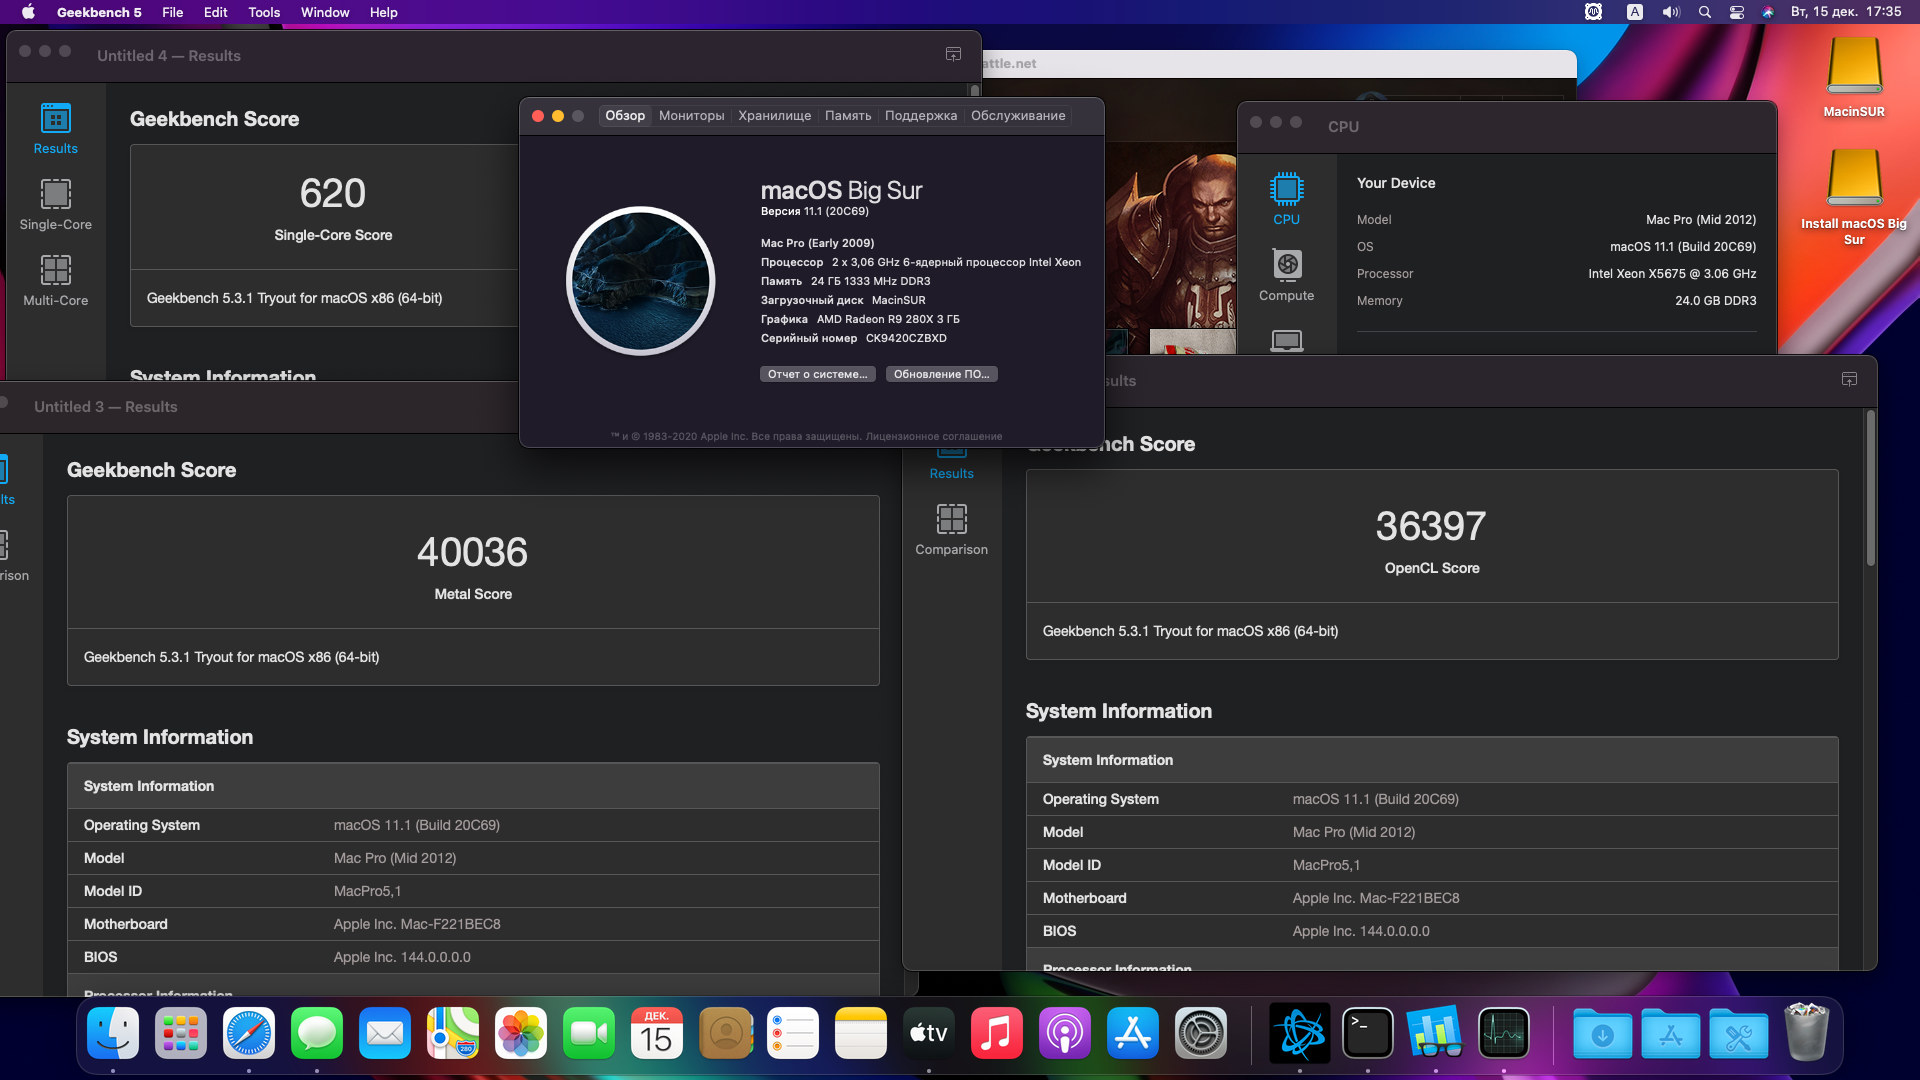Open Activity Monitor from the Dock

click(1503, 1034)
